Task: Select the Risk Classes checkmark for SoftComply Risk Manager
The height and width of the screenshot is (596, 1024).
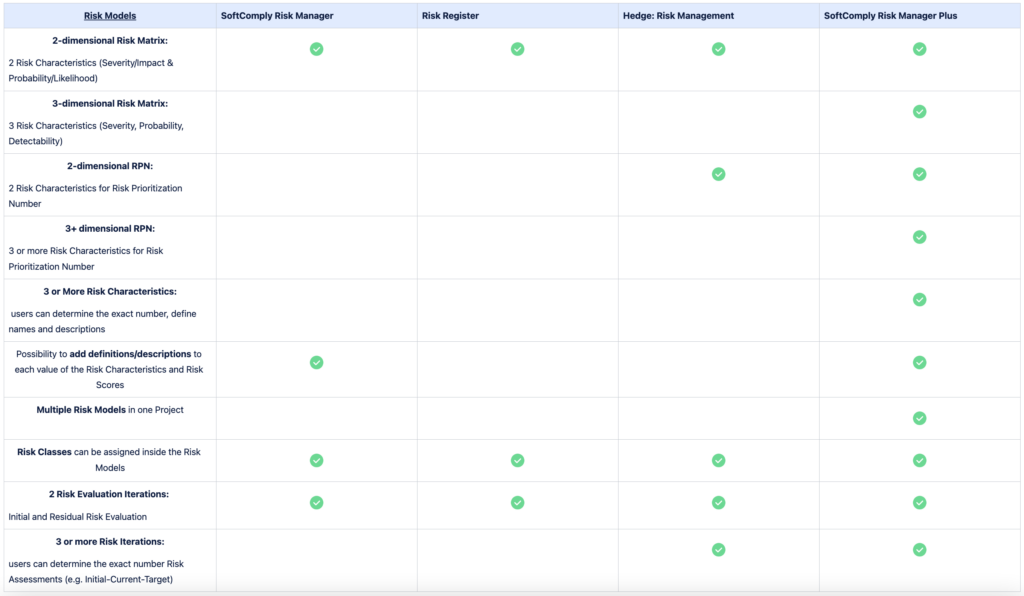Action: click(x=316, y=461)
